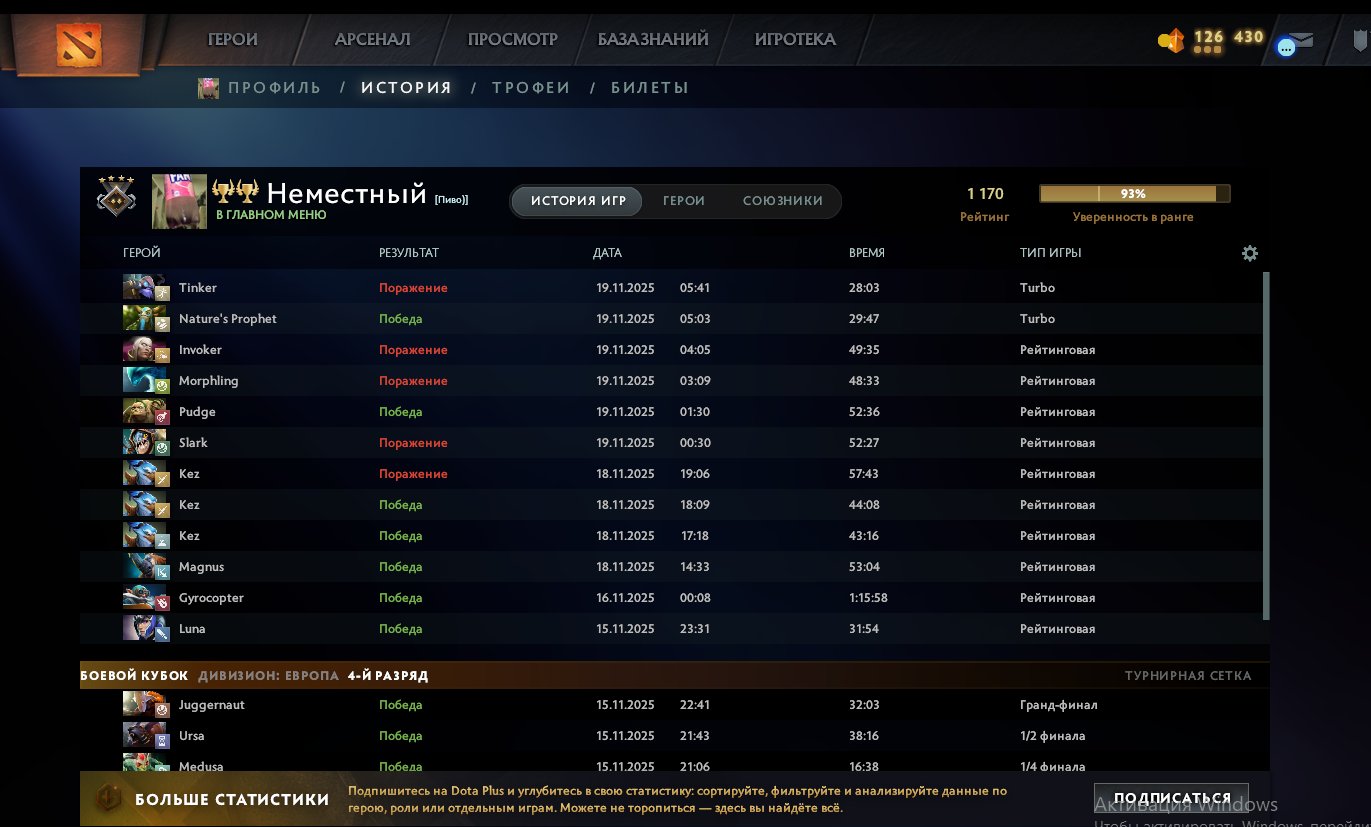1371x827 pixels.
Task: Open the match history settings gear
Action: pyautogui.click(x=1249, y=253)
